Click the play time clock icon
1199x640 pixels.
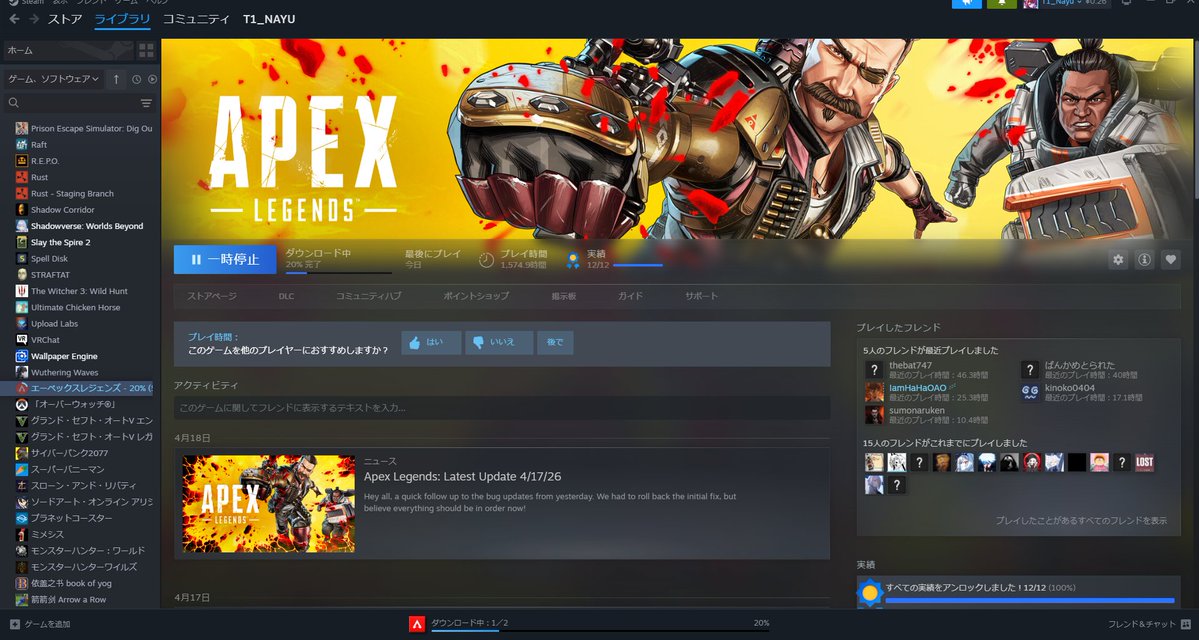coord(486,260)
